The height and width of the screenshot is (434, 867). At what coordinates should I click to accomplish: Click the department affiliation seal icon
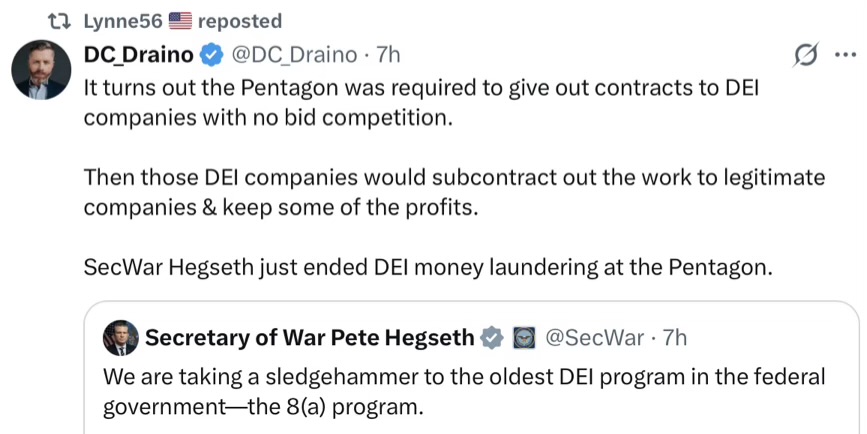(x=524, y=338)
